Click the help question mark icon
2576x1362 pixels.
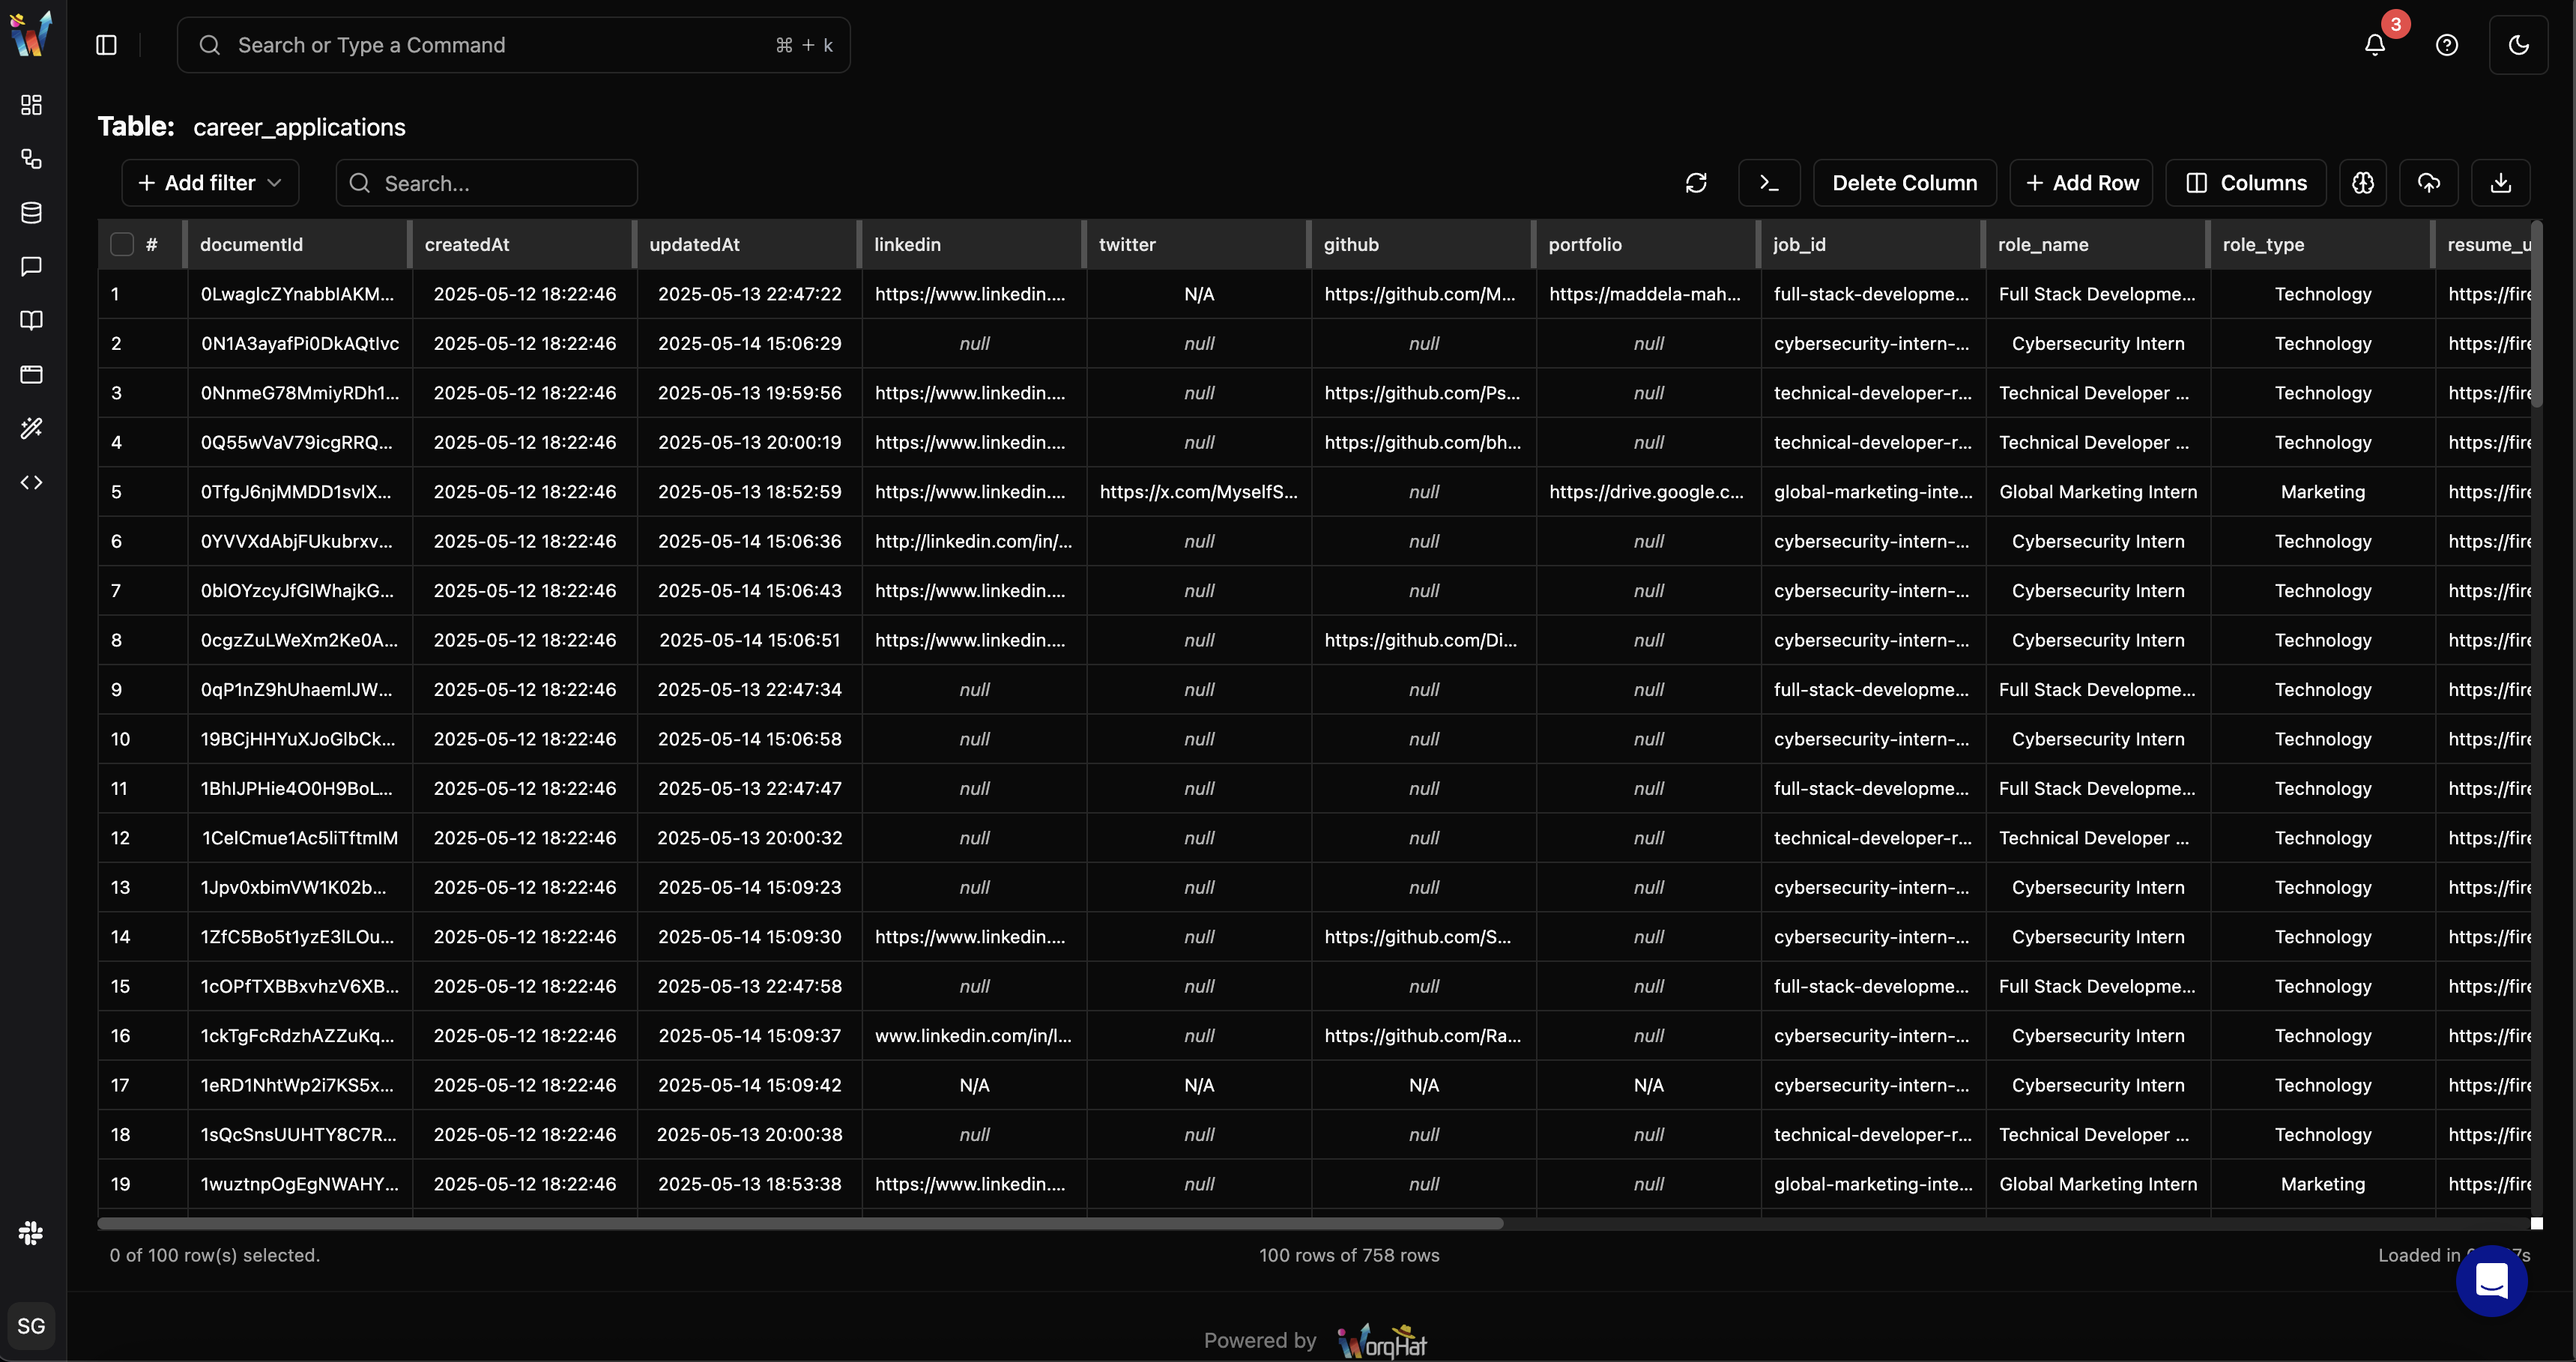pyautogui.click(x=2446, y=45)
